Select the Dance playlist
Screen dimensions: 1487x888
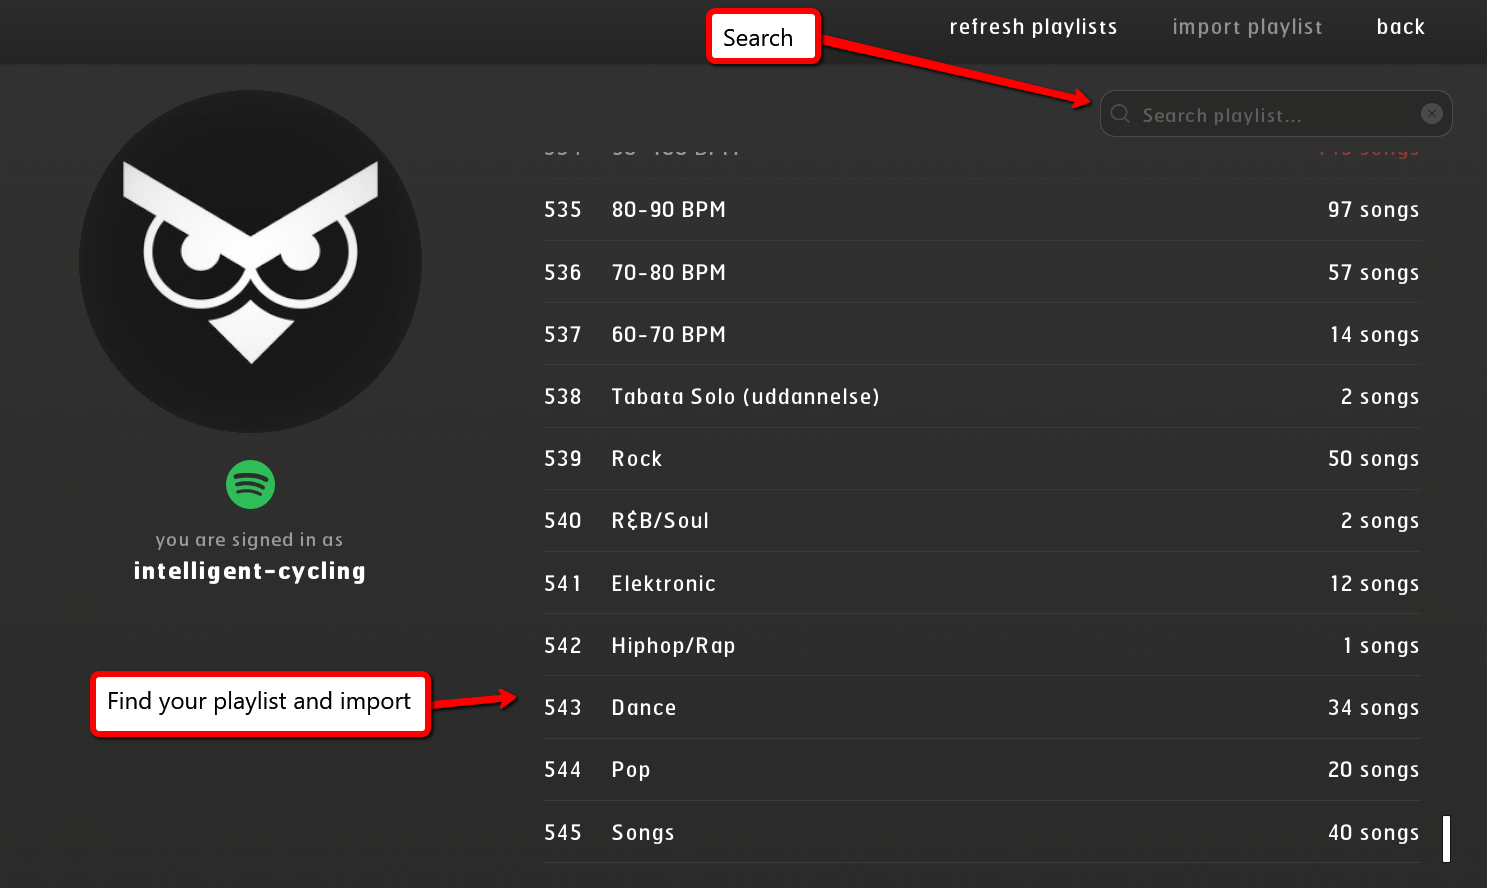pyautogui.click(x=644, y=708)
